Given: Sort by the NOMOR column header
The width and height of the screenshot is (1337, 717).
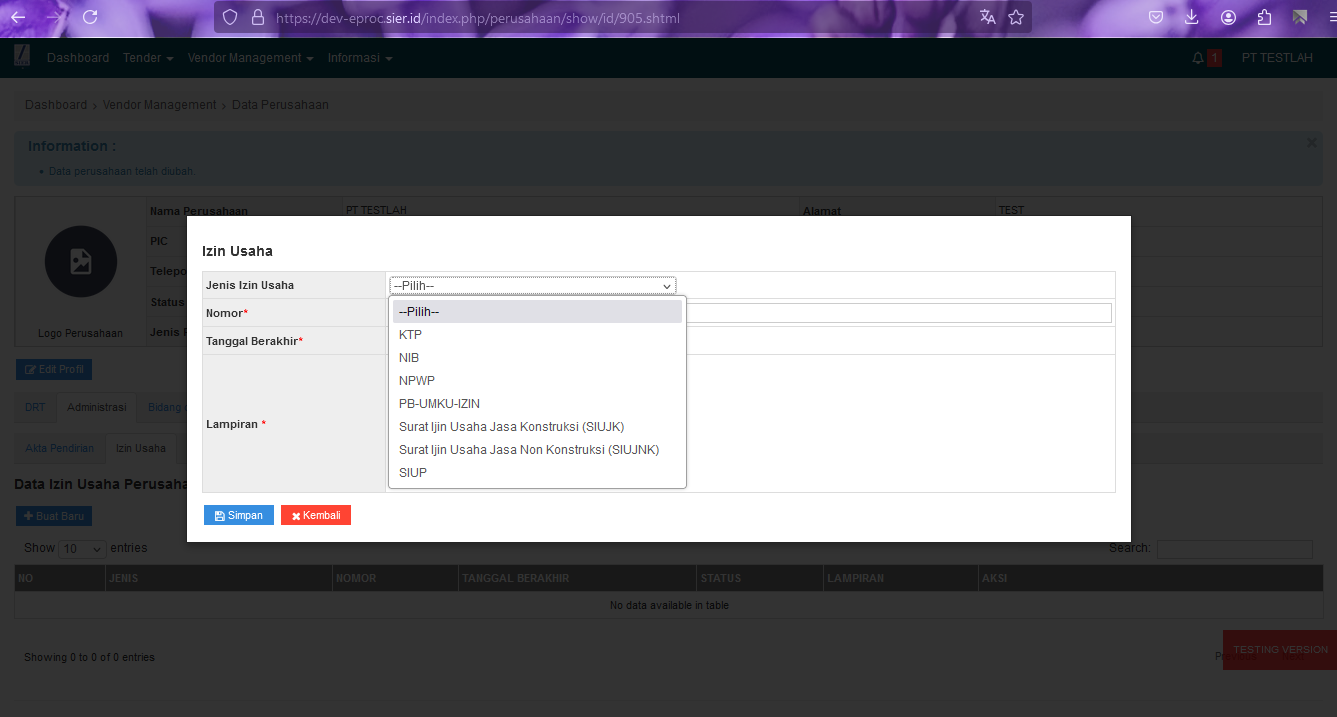Looking at the screenshot, I should coord(395,578).
